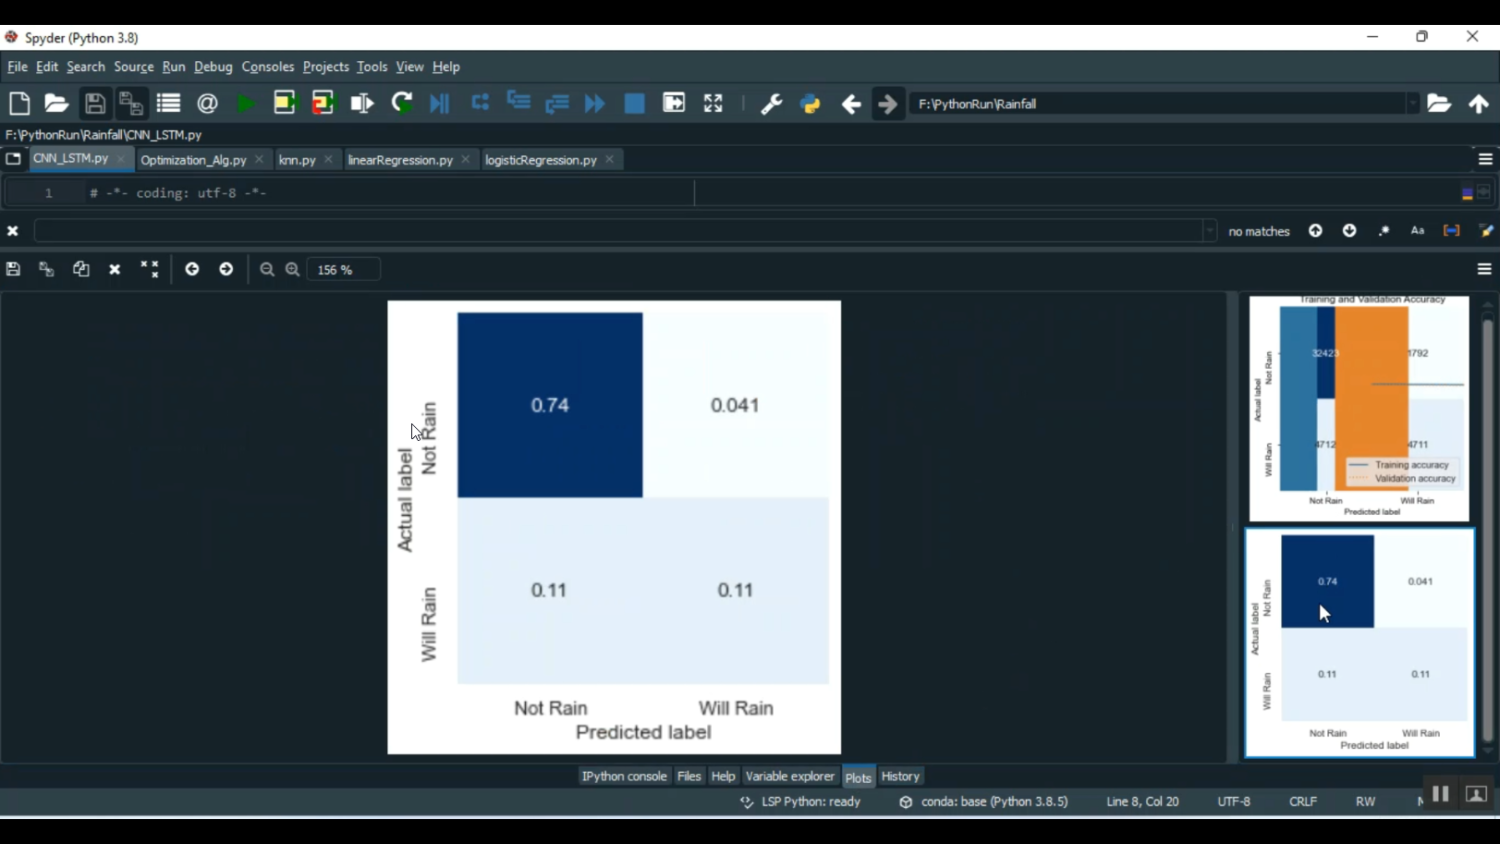Click the Zoom in magnifier in plots toolbar
Screen dimensions: 1500x844
pos(292,270)
